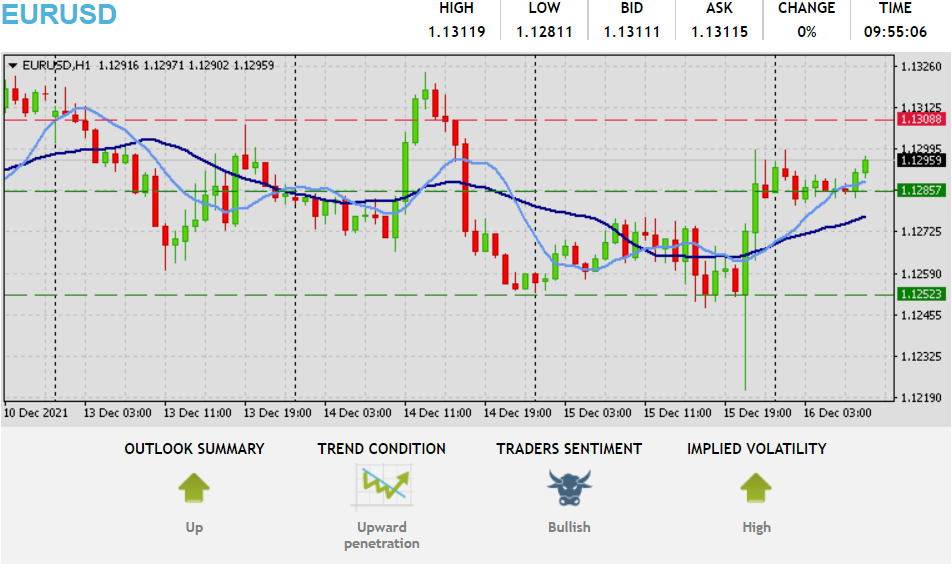The width and height of the screenshot is (952, 575).
Task: Click the OUTLOOK SUMMARY heading
Action: [x=194, y=449]
